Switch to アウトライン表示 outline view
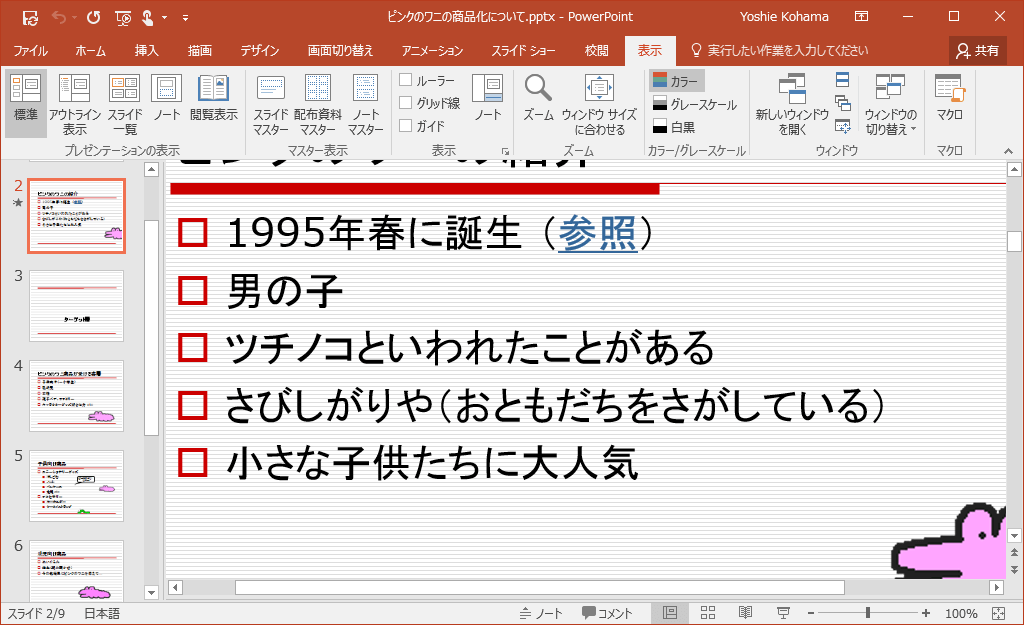The width and height of the screenshot is (1024, 625). tap(74, 104)
